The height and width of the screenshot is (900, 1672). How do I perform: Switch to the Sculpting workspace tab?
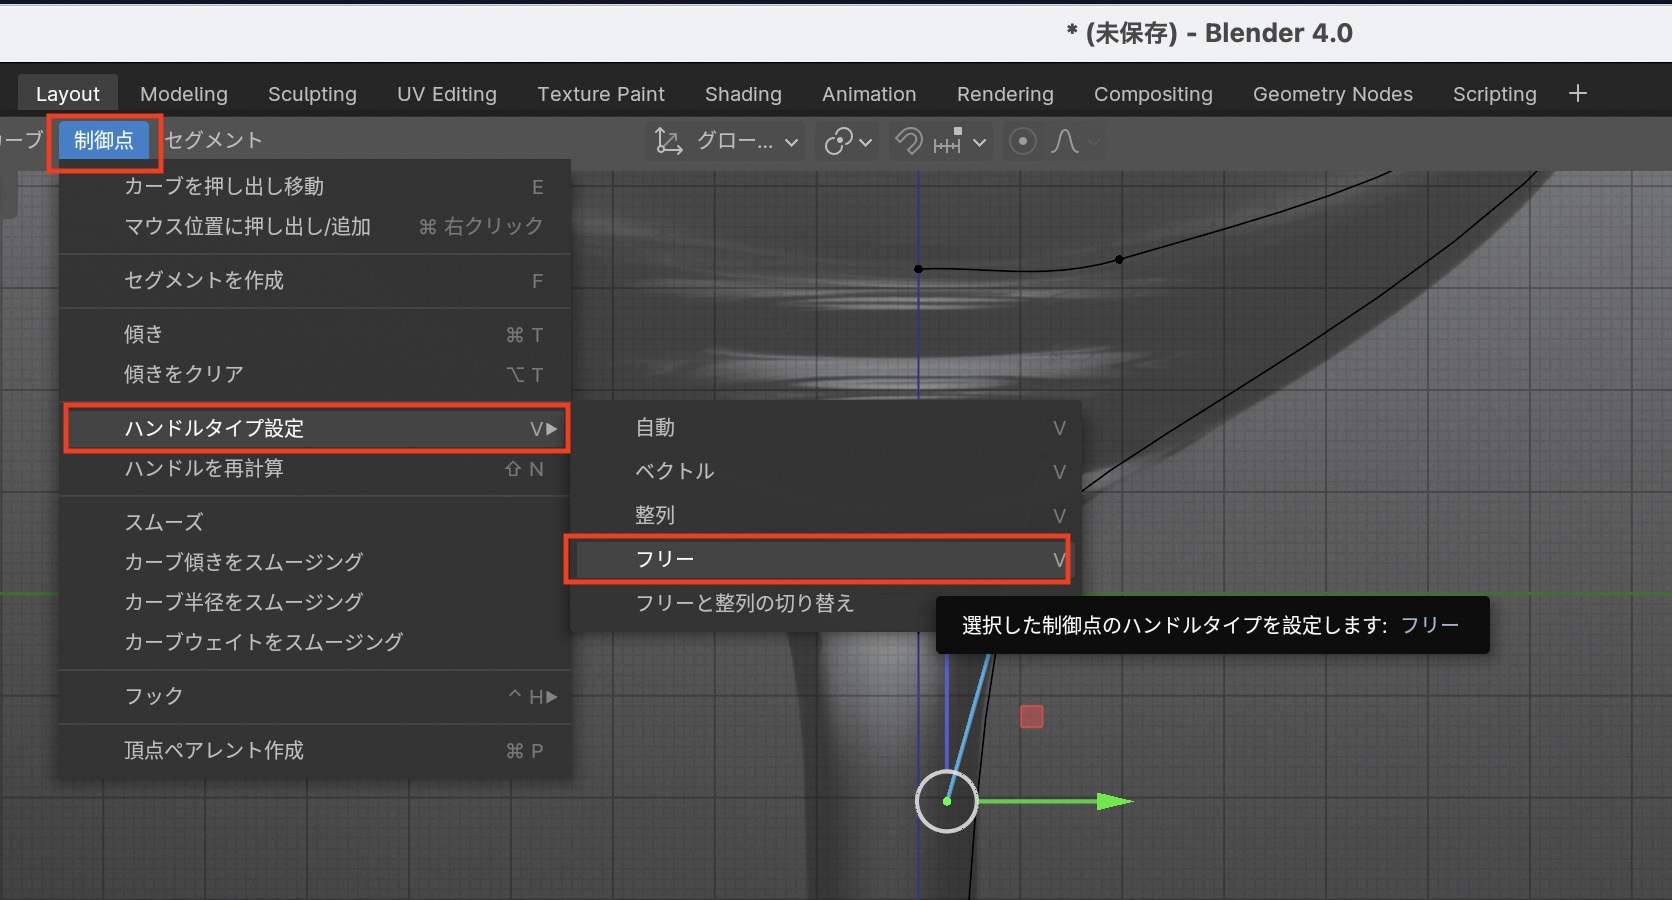click(x=312, y=94)
